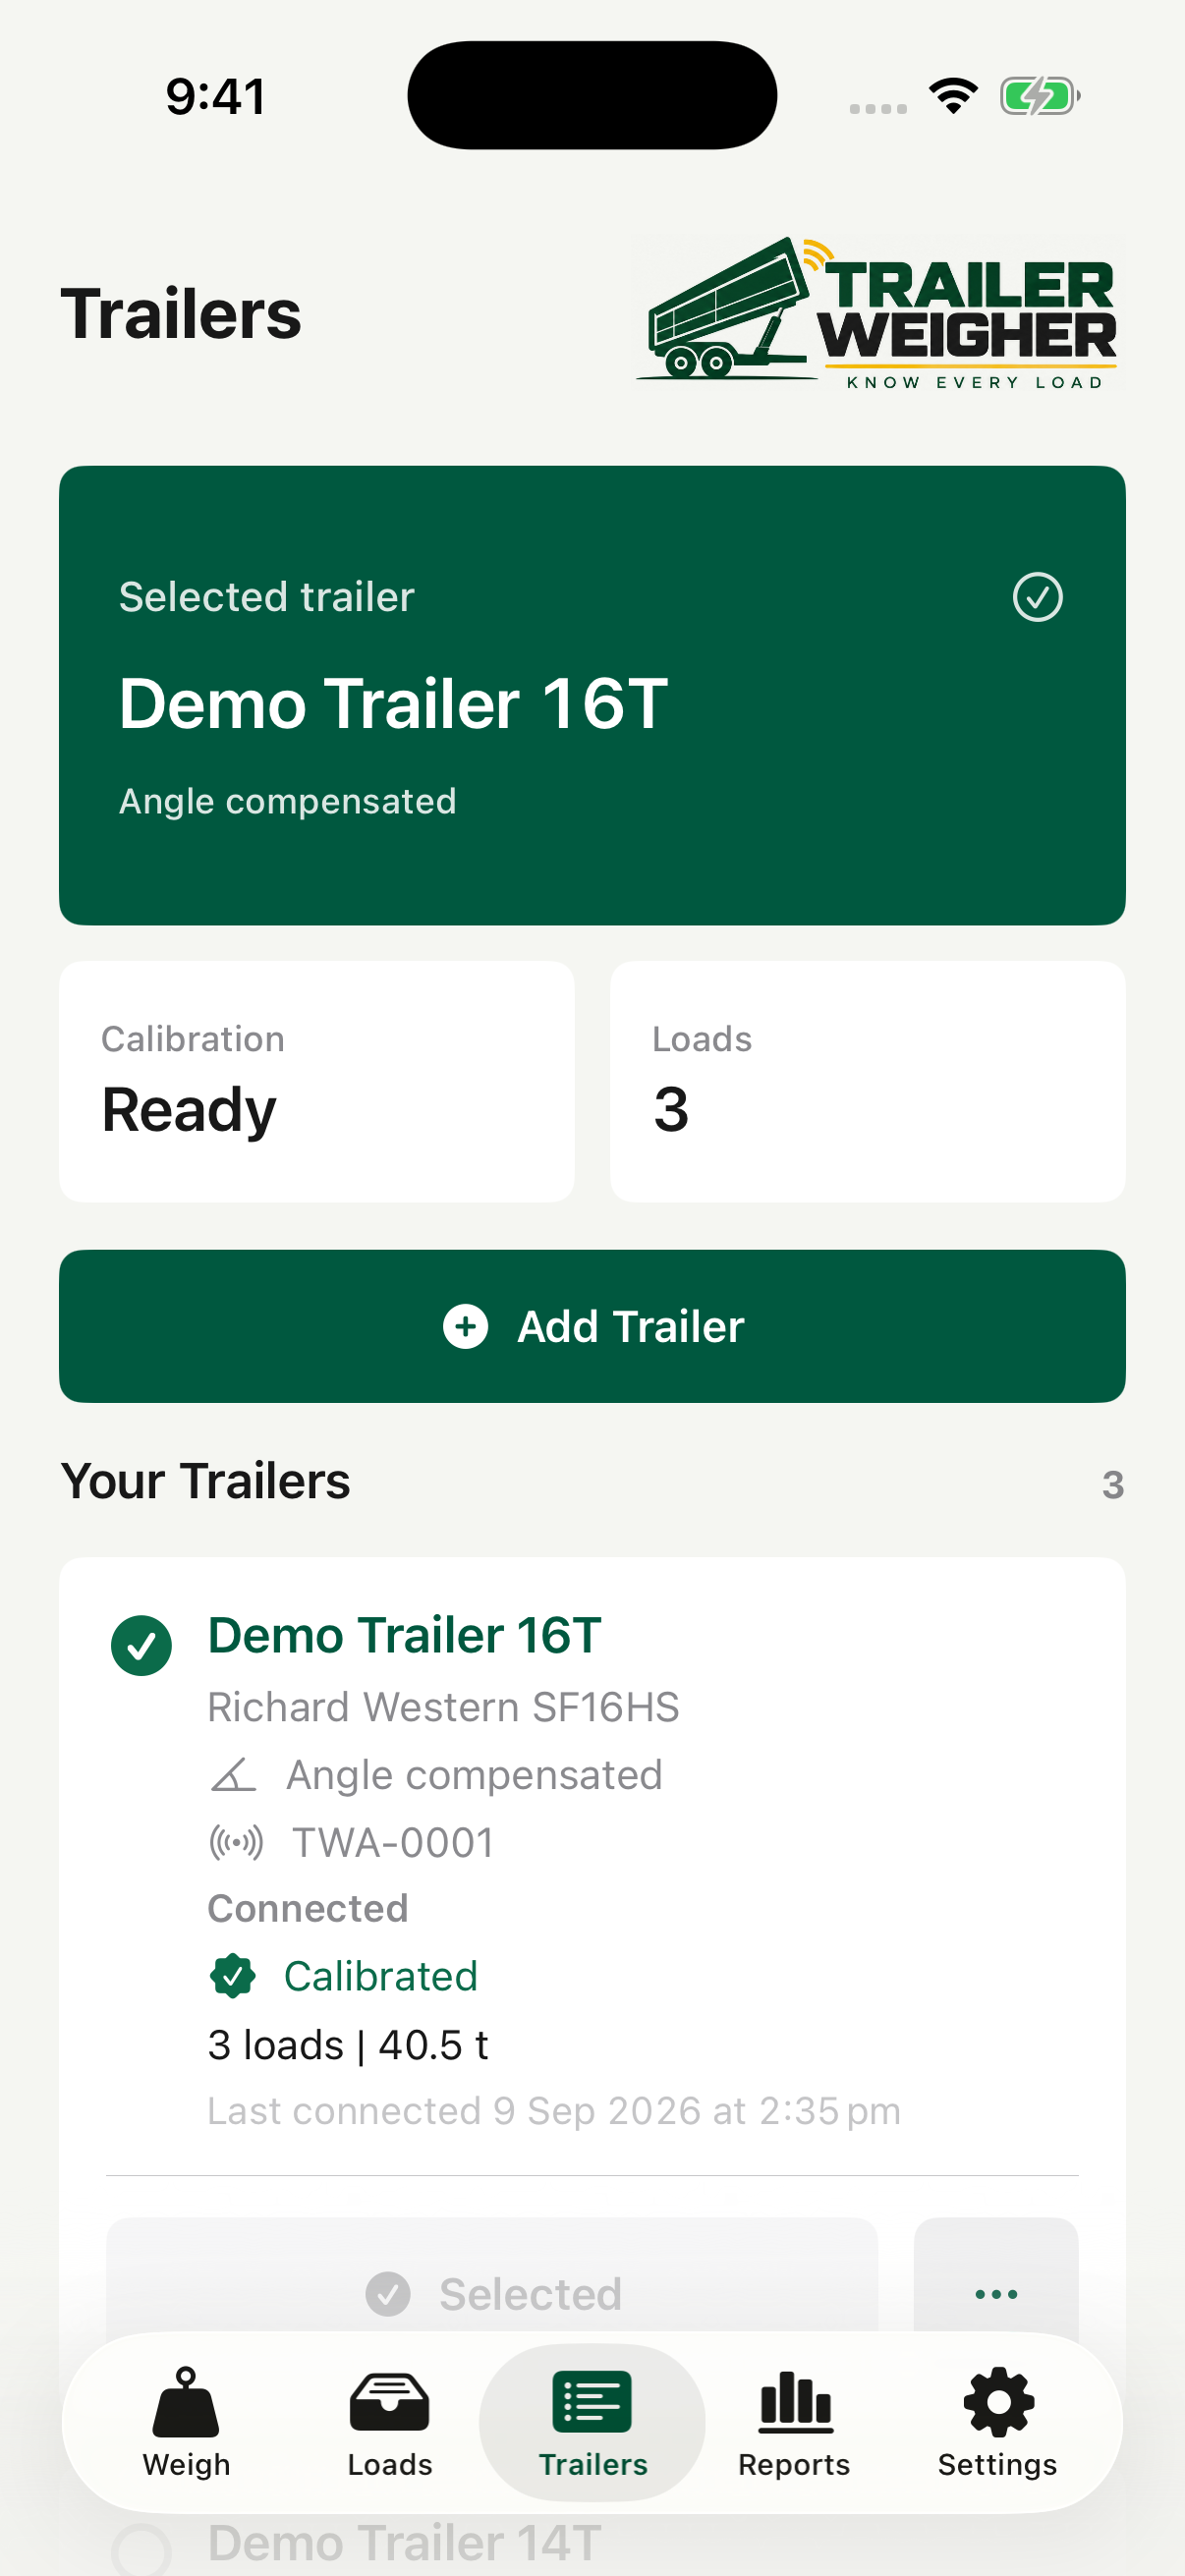
Task: Tap the green Calibrated label
Action: 380,1976
